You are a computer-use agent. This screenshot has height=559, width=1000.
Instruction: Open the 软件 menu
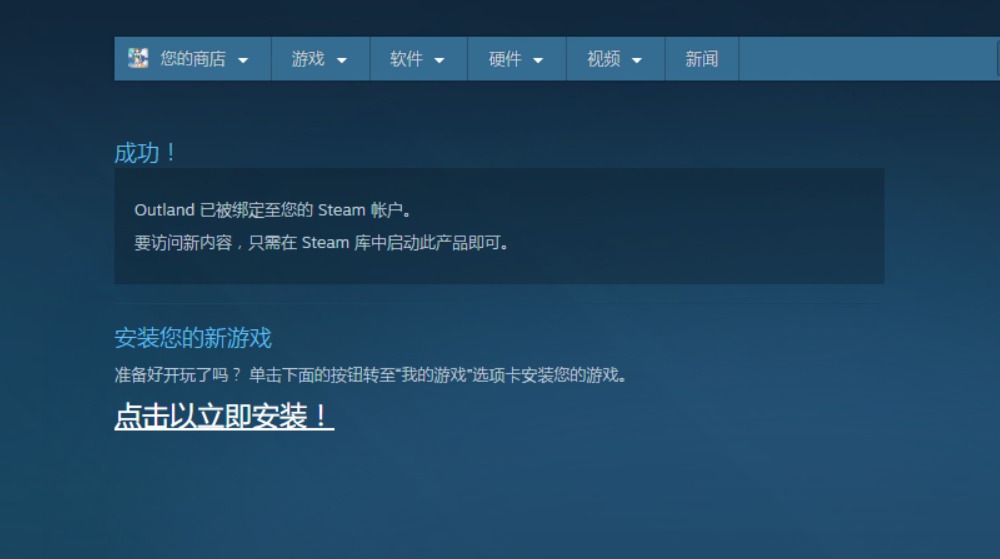(418, 59)
